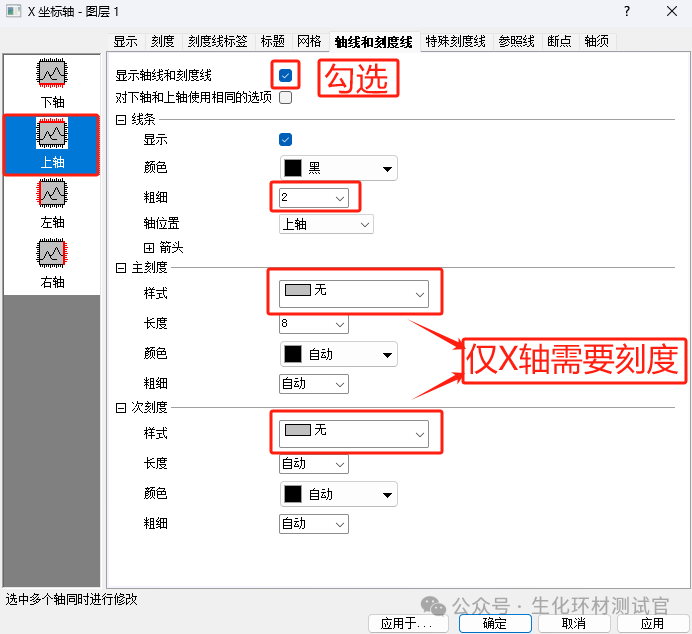Switch to the 刻度线标签 tab

click(218, 41)
